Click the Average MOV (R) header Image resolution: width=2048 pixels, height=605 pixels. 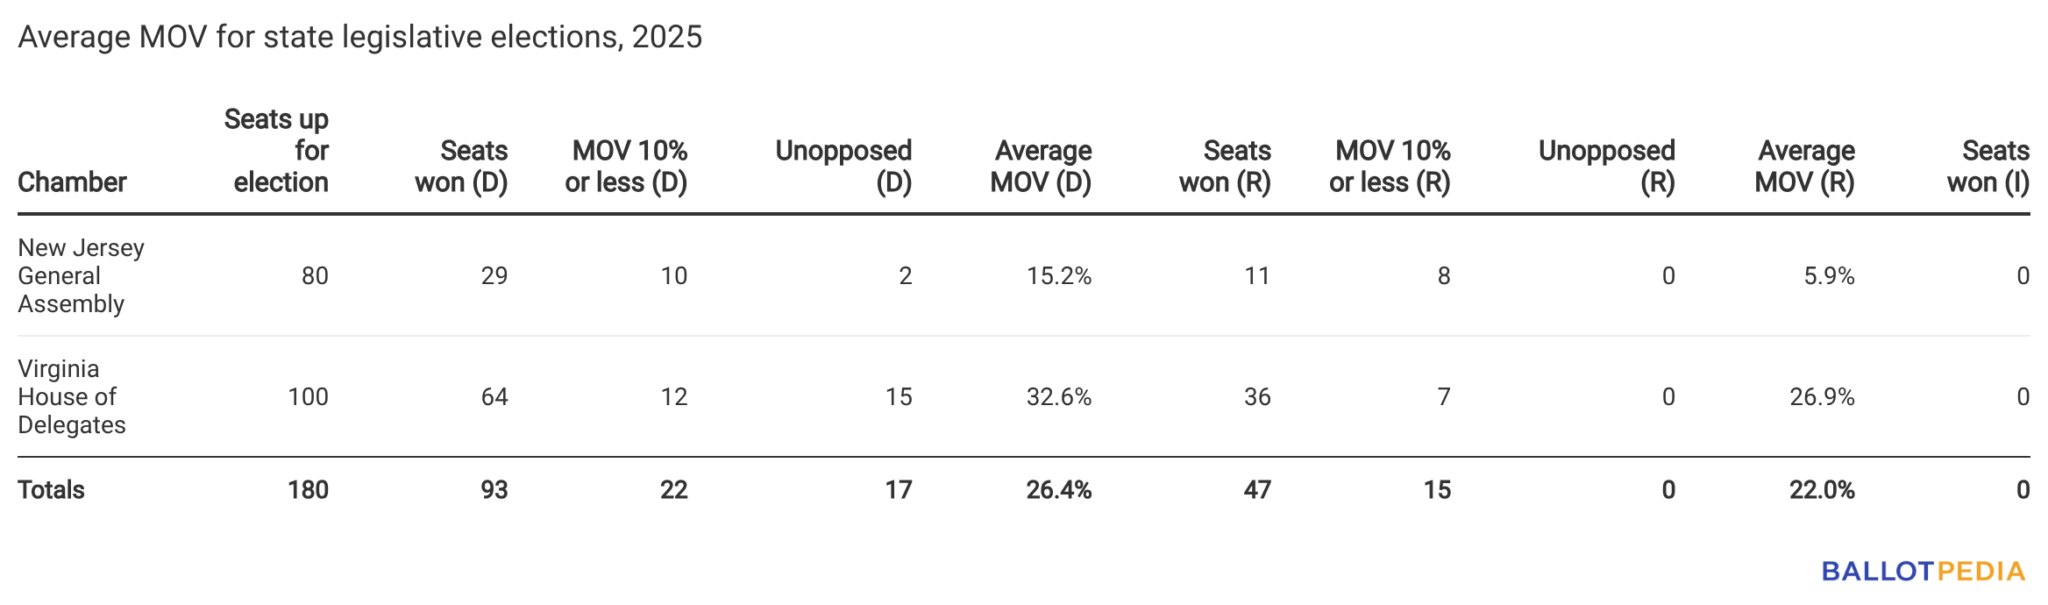click(x=1805, y=166)
